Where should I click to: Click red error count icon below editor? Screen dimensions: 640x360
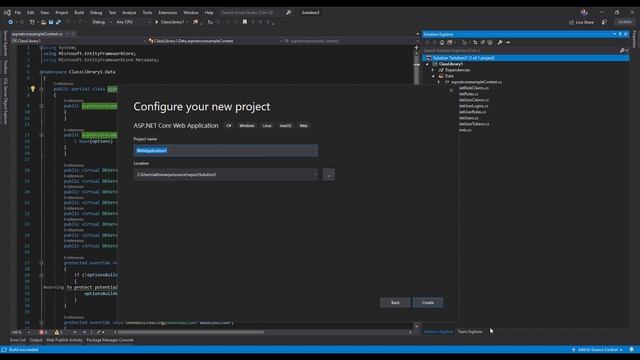click(41, 332)
